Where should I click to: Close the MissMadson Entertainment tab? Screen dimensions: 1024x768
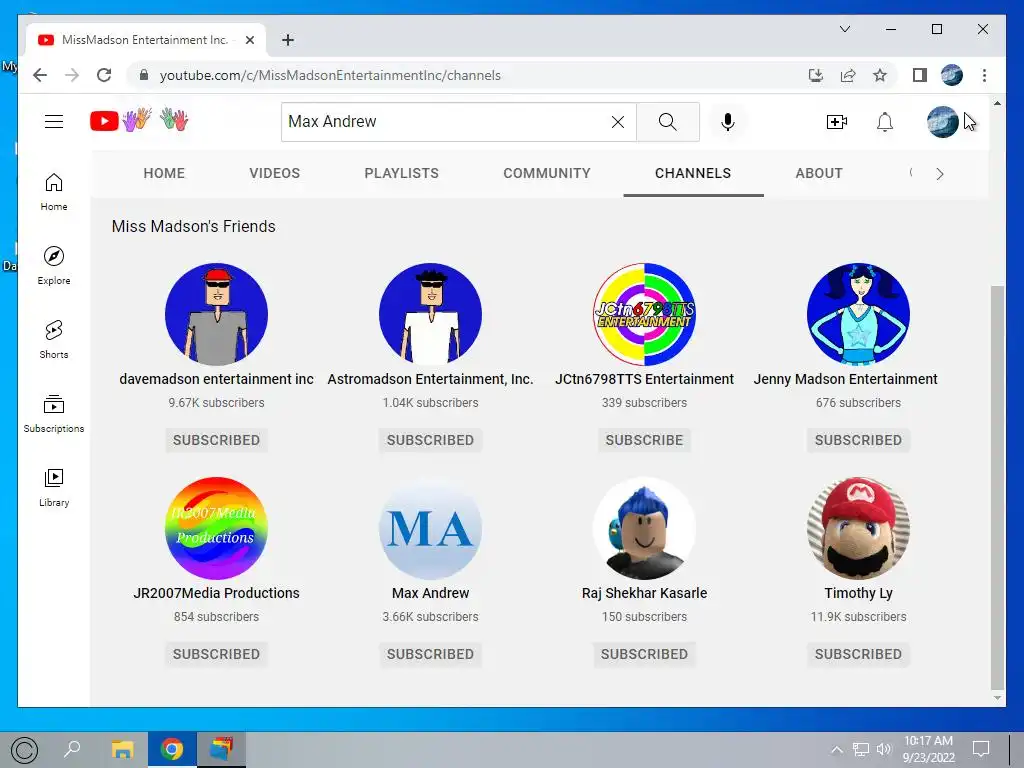point(249,40)
